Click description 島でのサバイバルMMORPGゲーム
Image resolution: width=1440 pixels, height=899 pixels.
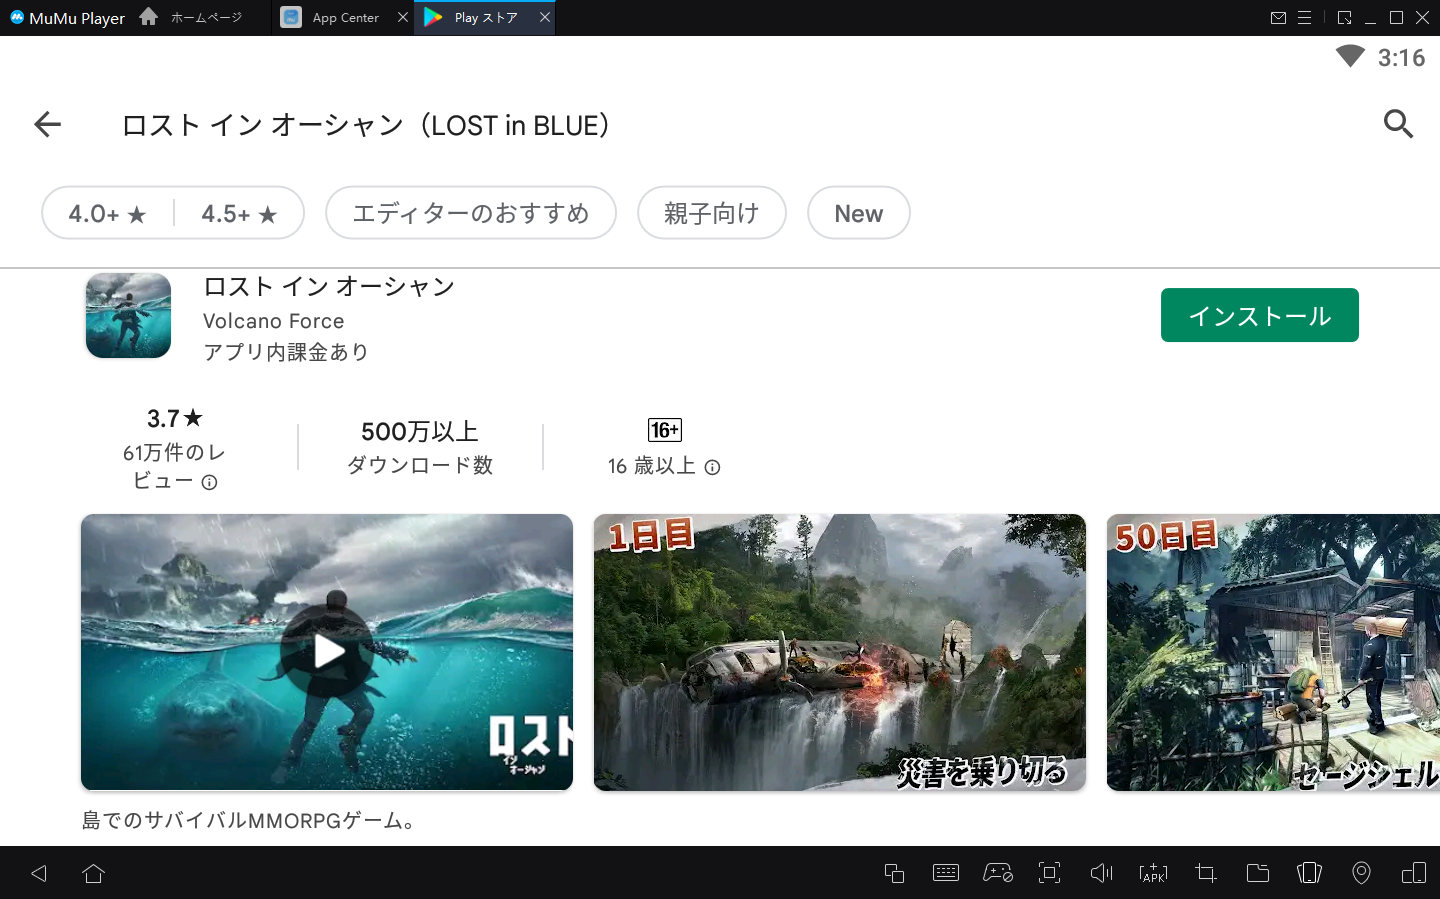coord(249,821)
